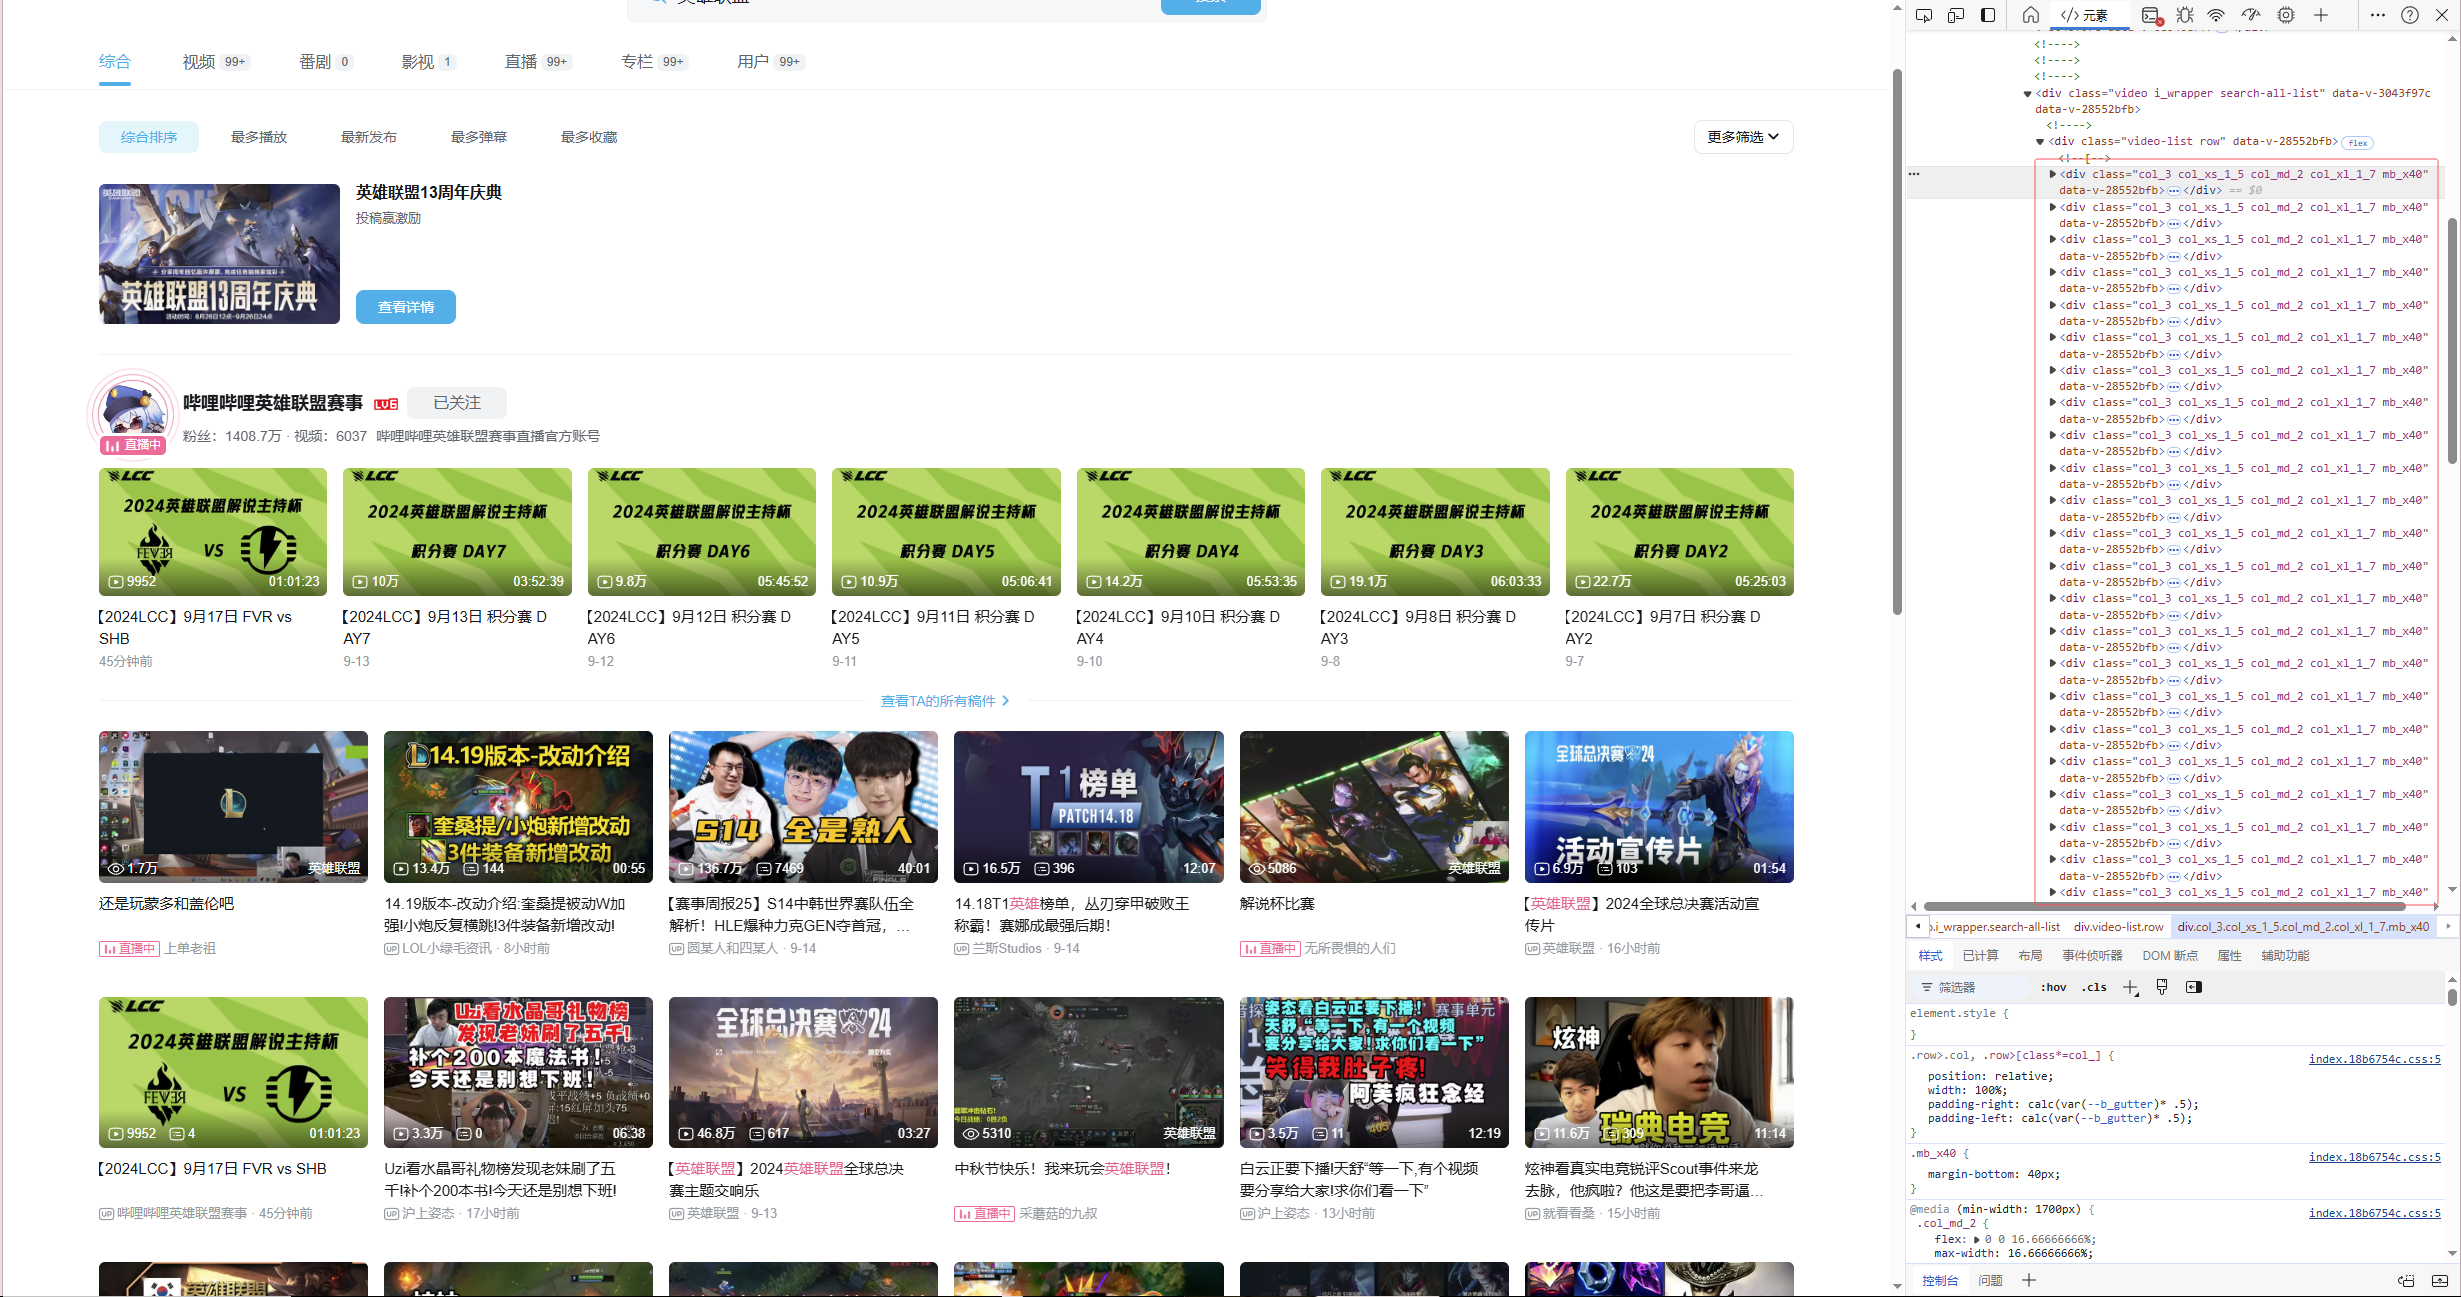Screen dimensions: 2461x1297
Task: Open the Performance gauge icon
Action: [x=2251, y=15]
